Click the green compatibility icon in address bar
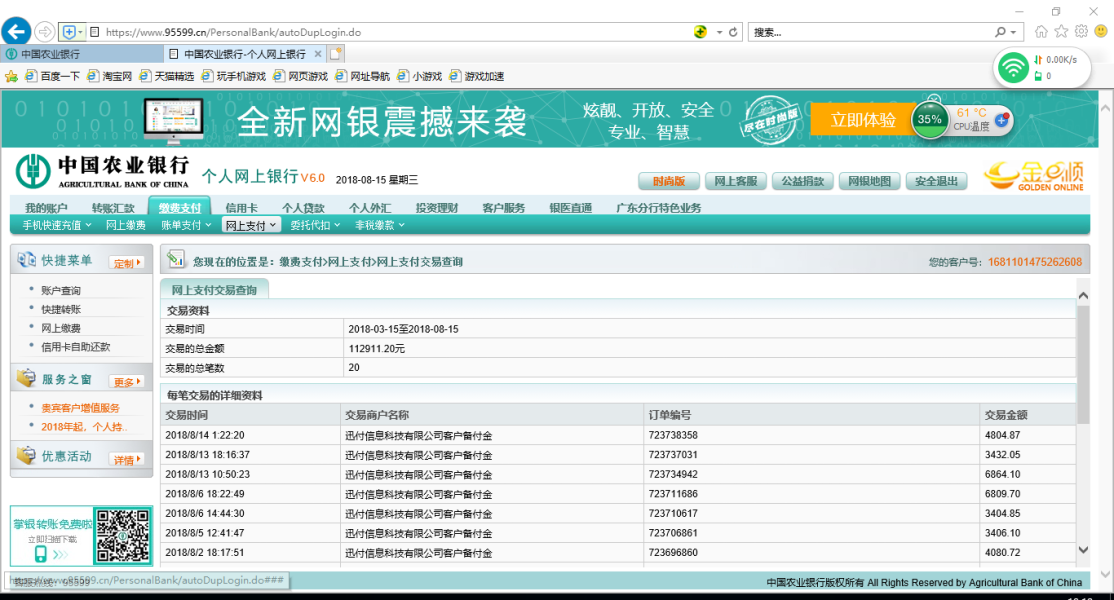The image size is (1114, 600). (701, 32)
